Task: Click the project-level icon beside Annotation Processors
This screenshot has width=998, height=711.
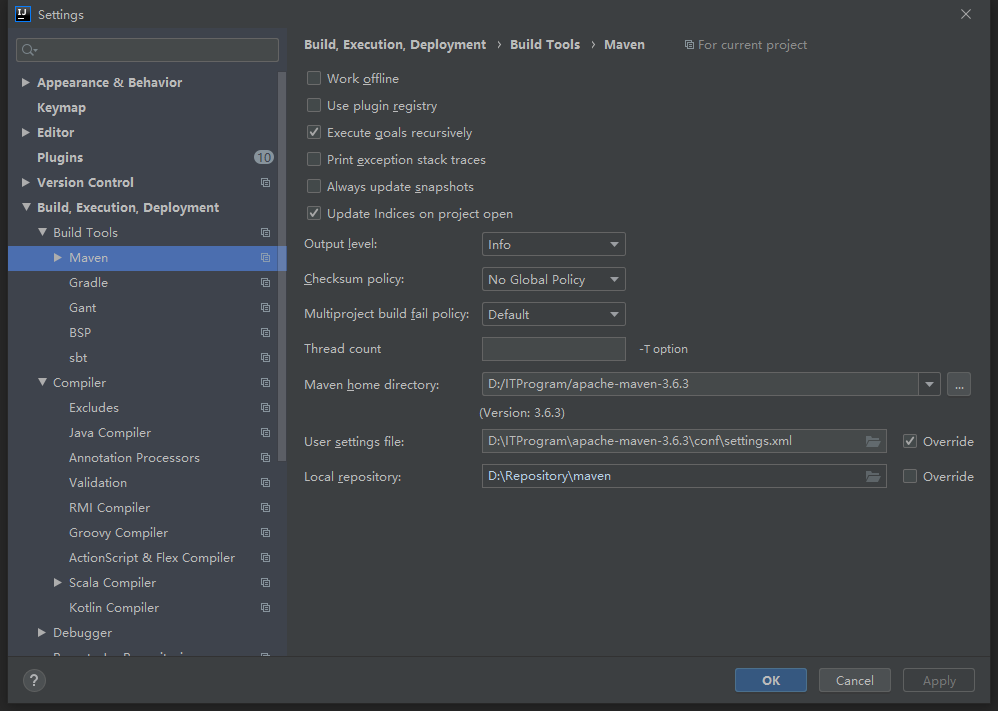Action: pos(265,458)
